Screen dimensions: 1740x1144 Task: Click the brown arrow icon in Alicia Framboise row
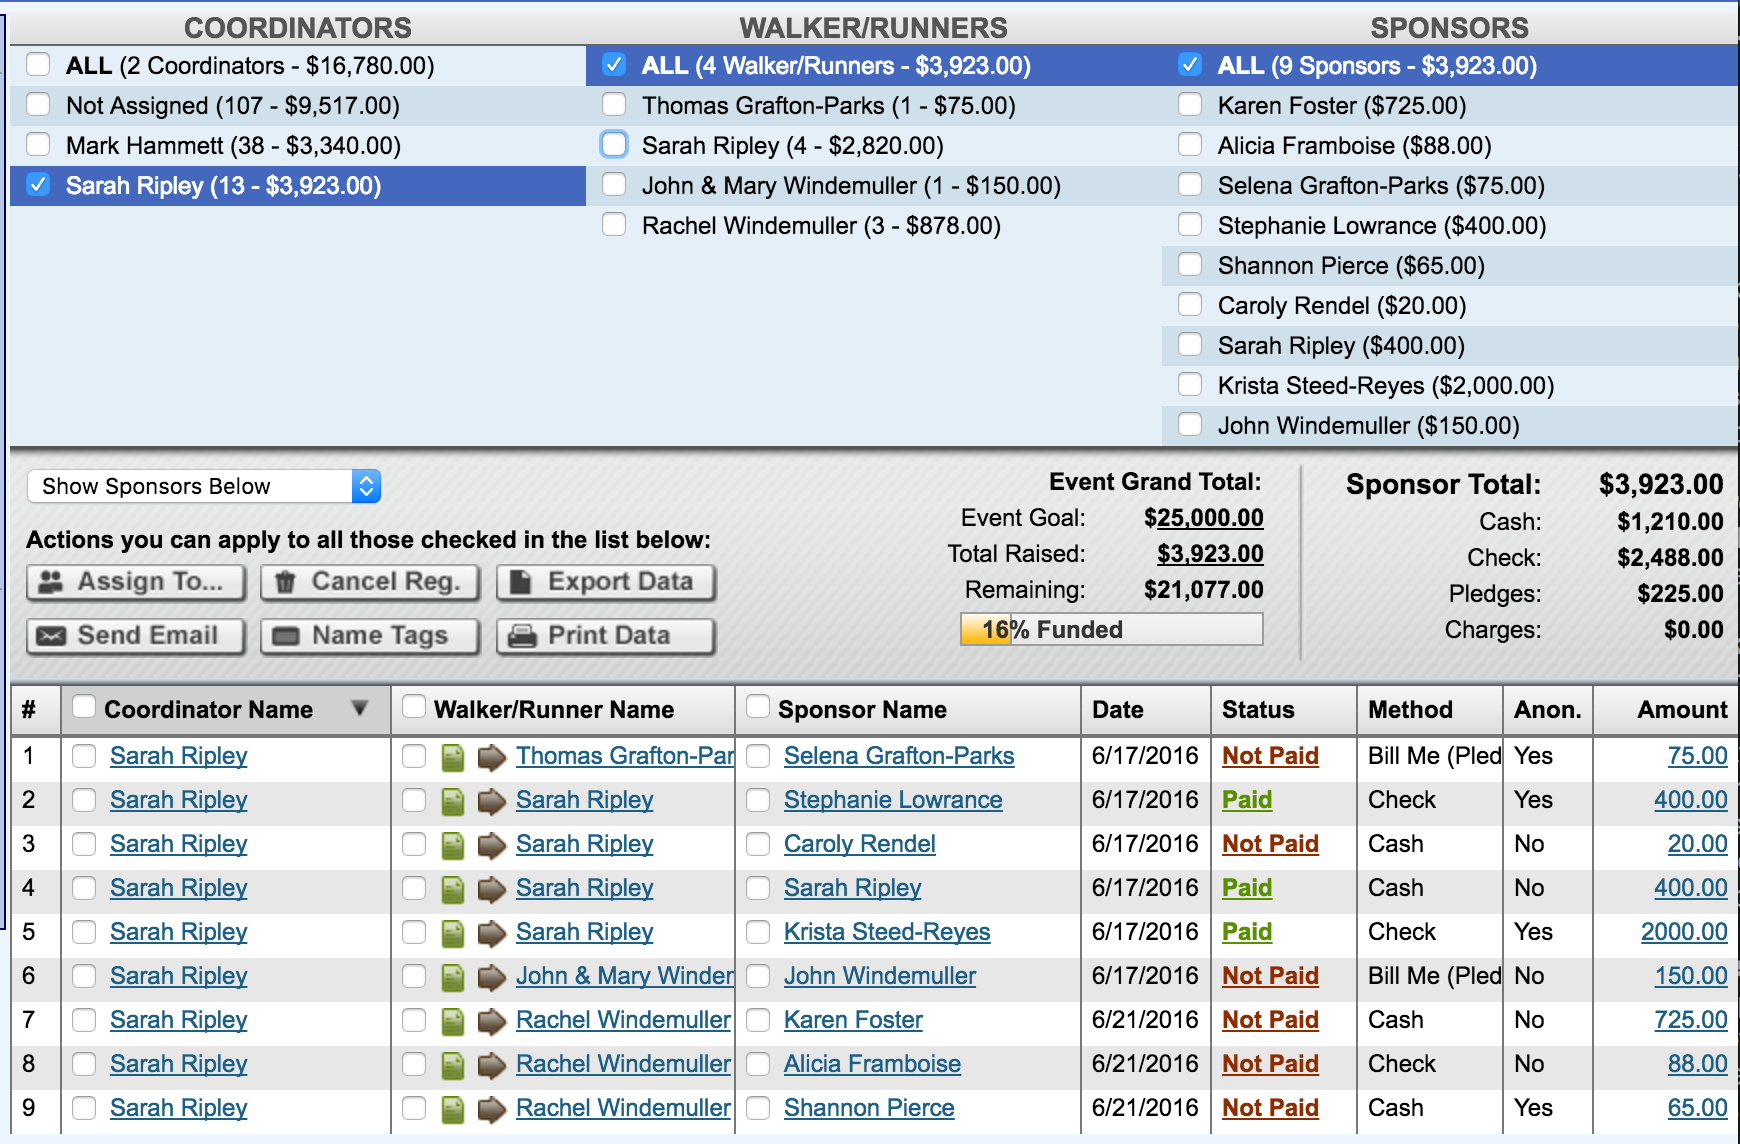tap(491, 1066)
